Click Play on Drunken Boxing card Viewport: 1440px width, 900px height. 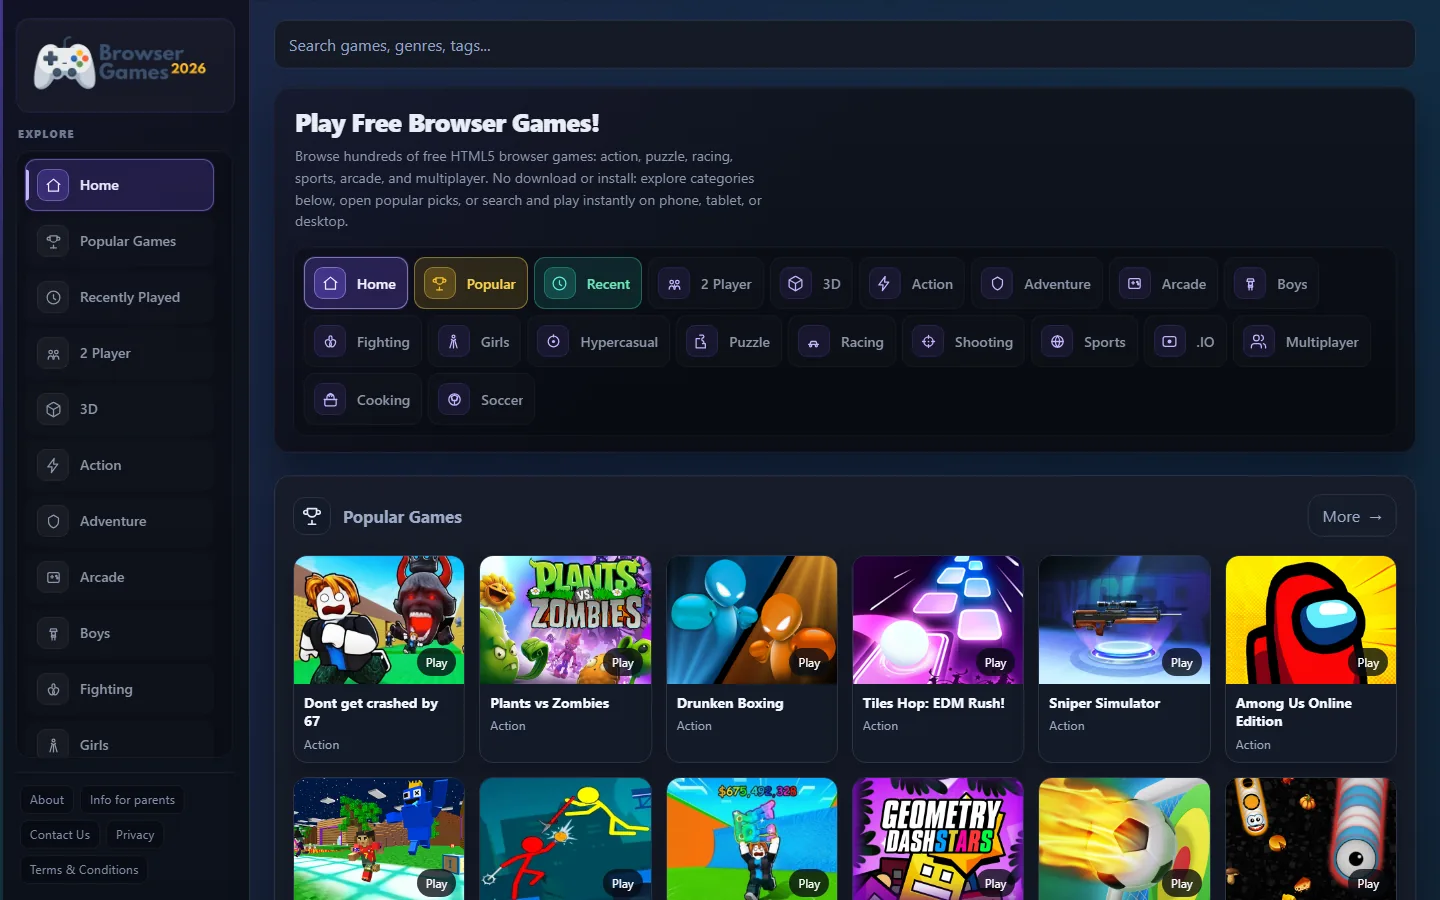(x=809, y=662)
